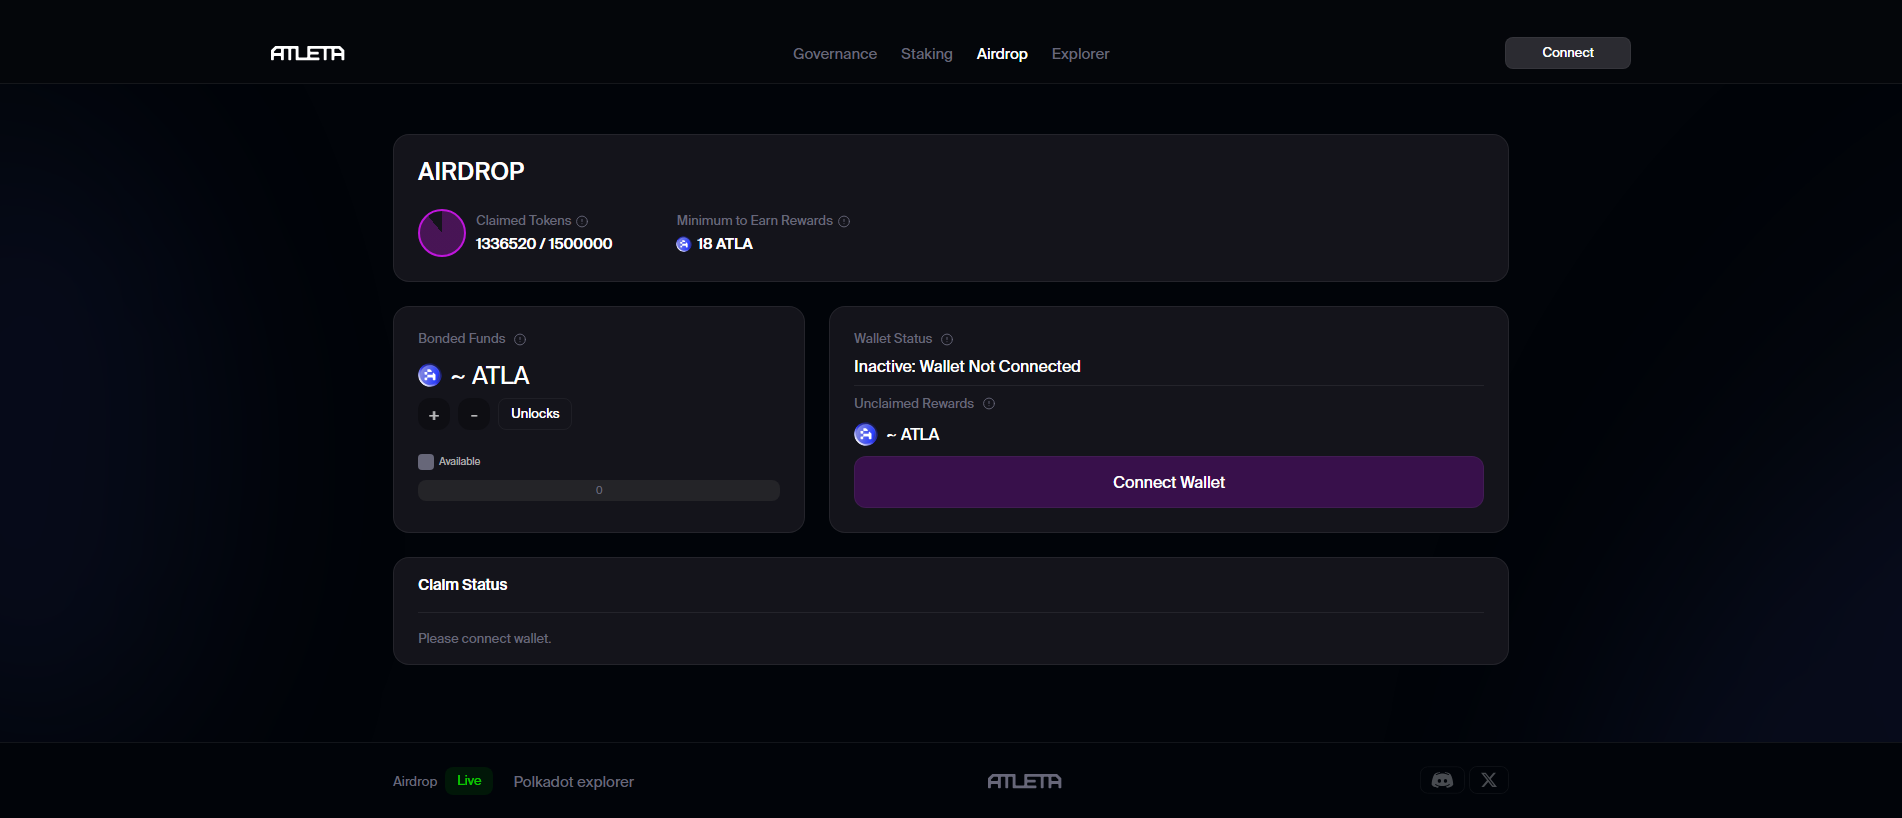Click the '1336520 / 1500000' claimed value
The height and width of the screenshot is (818, 1902).
pos(544,244)
